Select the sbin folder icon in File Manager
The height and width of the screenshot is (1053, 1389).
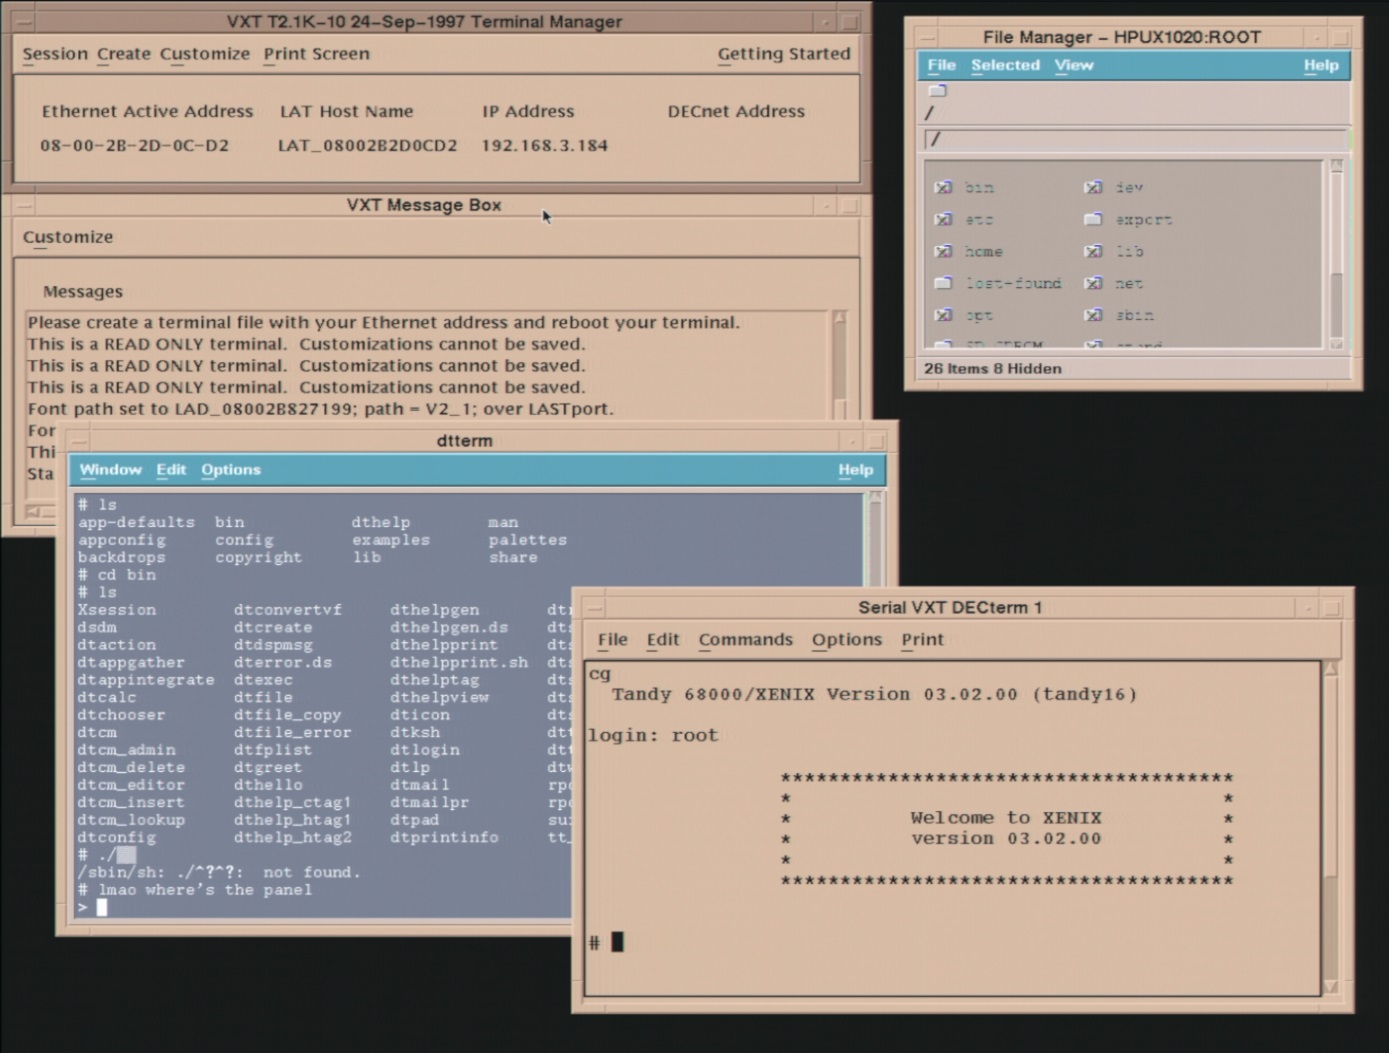pyautogui.click(x=1093, y=315)
